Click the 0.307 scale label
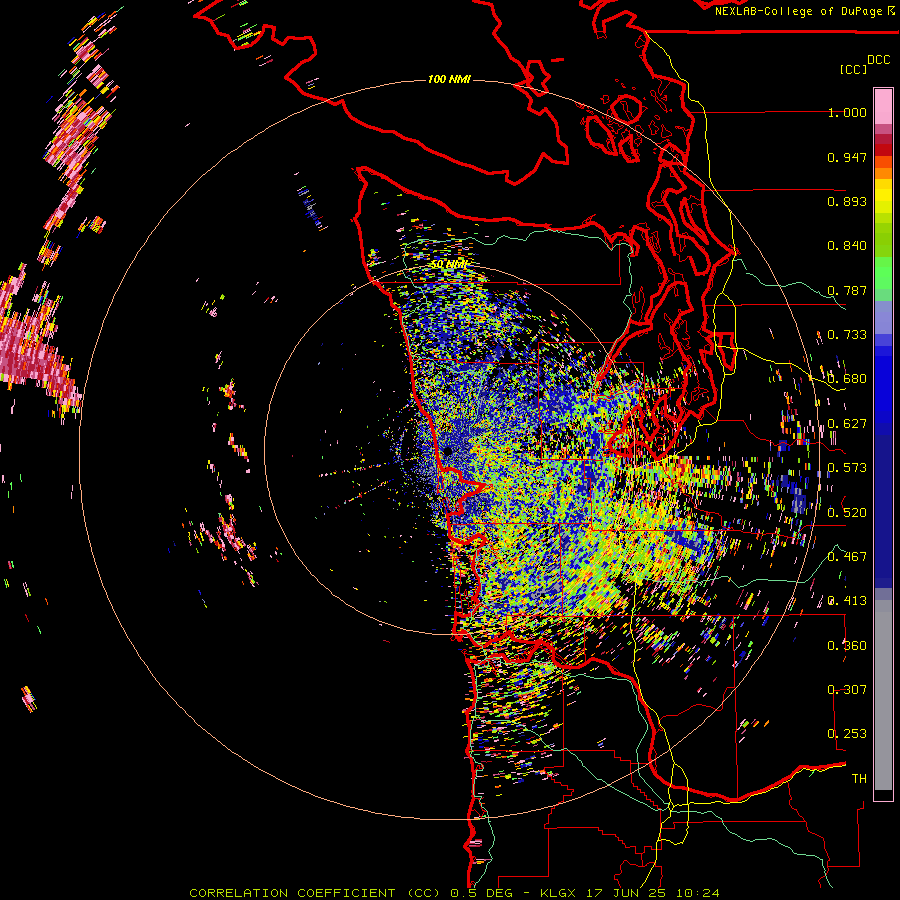Viewport: 900px width, 900px height. [847, 690]
